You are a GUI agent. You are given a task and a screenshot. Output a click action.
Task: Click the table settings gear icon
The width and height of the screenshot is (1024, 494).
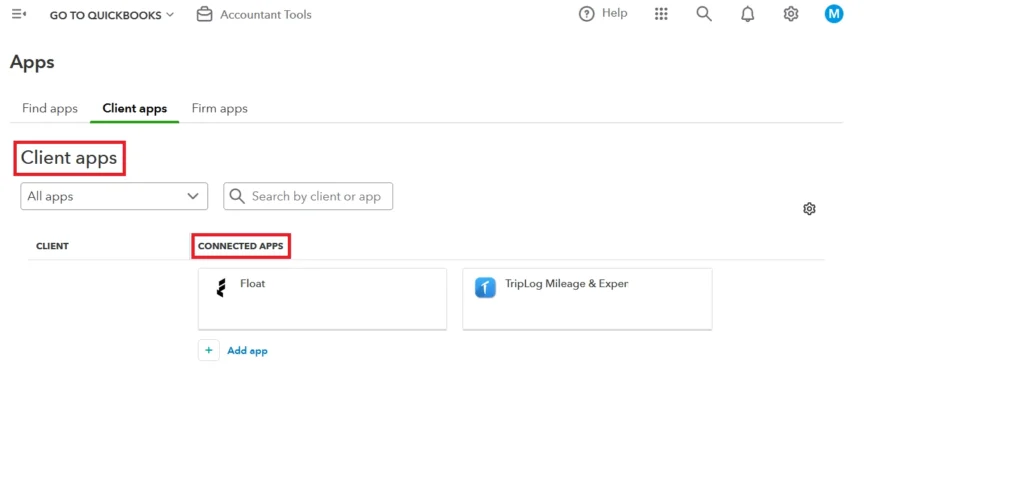click(x=810, y=209)
